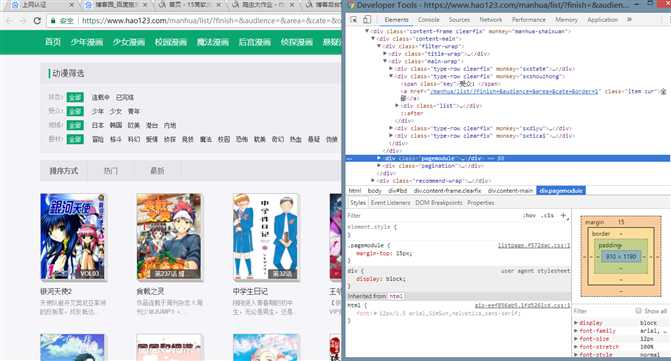Switch to the Properties sub-tab

coord(481,203)
